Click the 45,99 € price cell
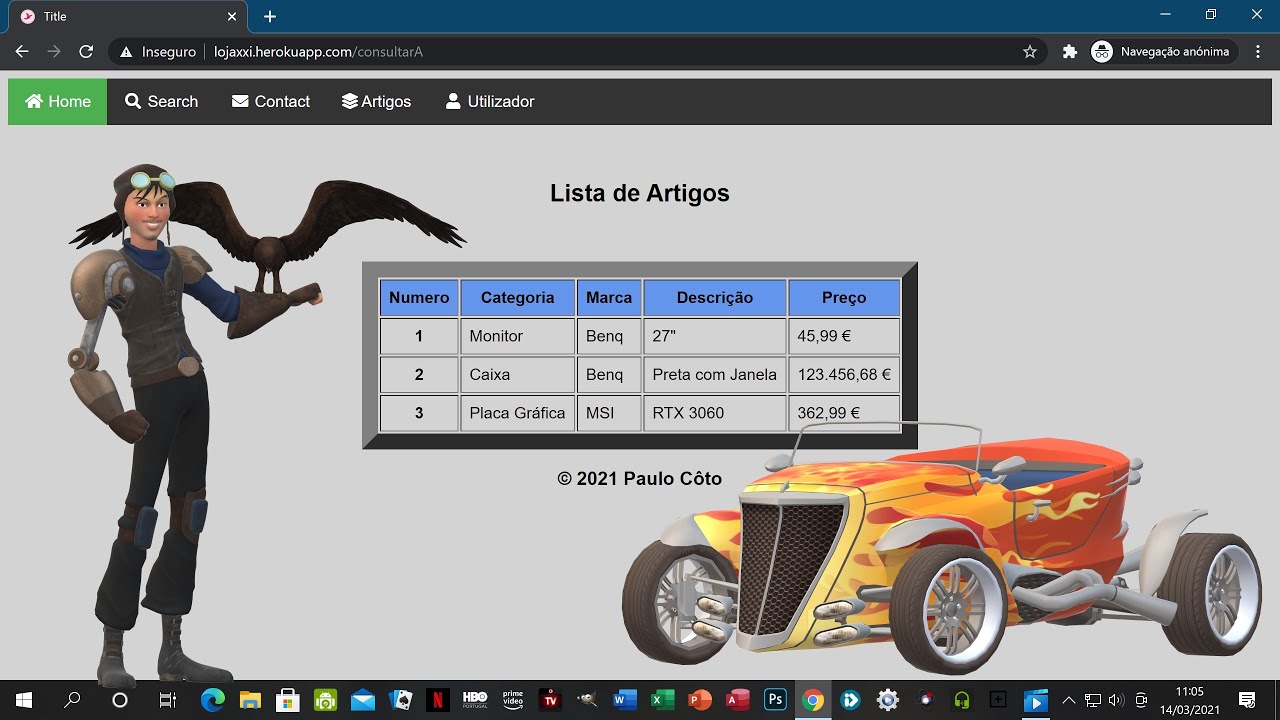 844,336
